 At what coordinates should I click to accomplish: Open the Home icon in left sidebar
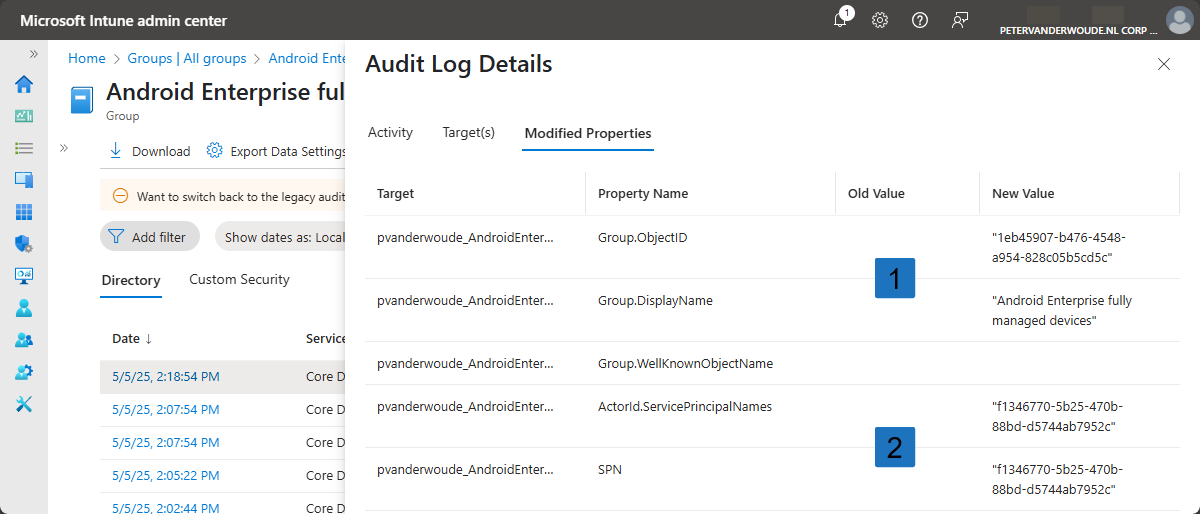coord(24,84)
